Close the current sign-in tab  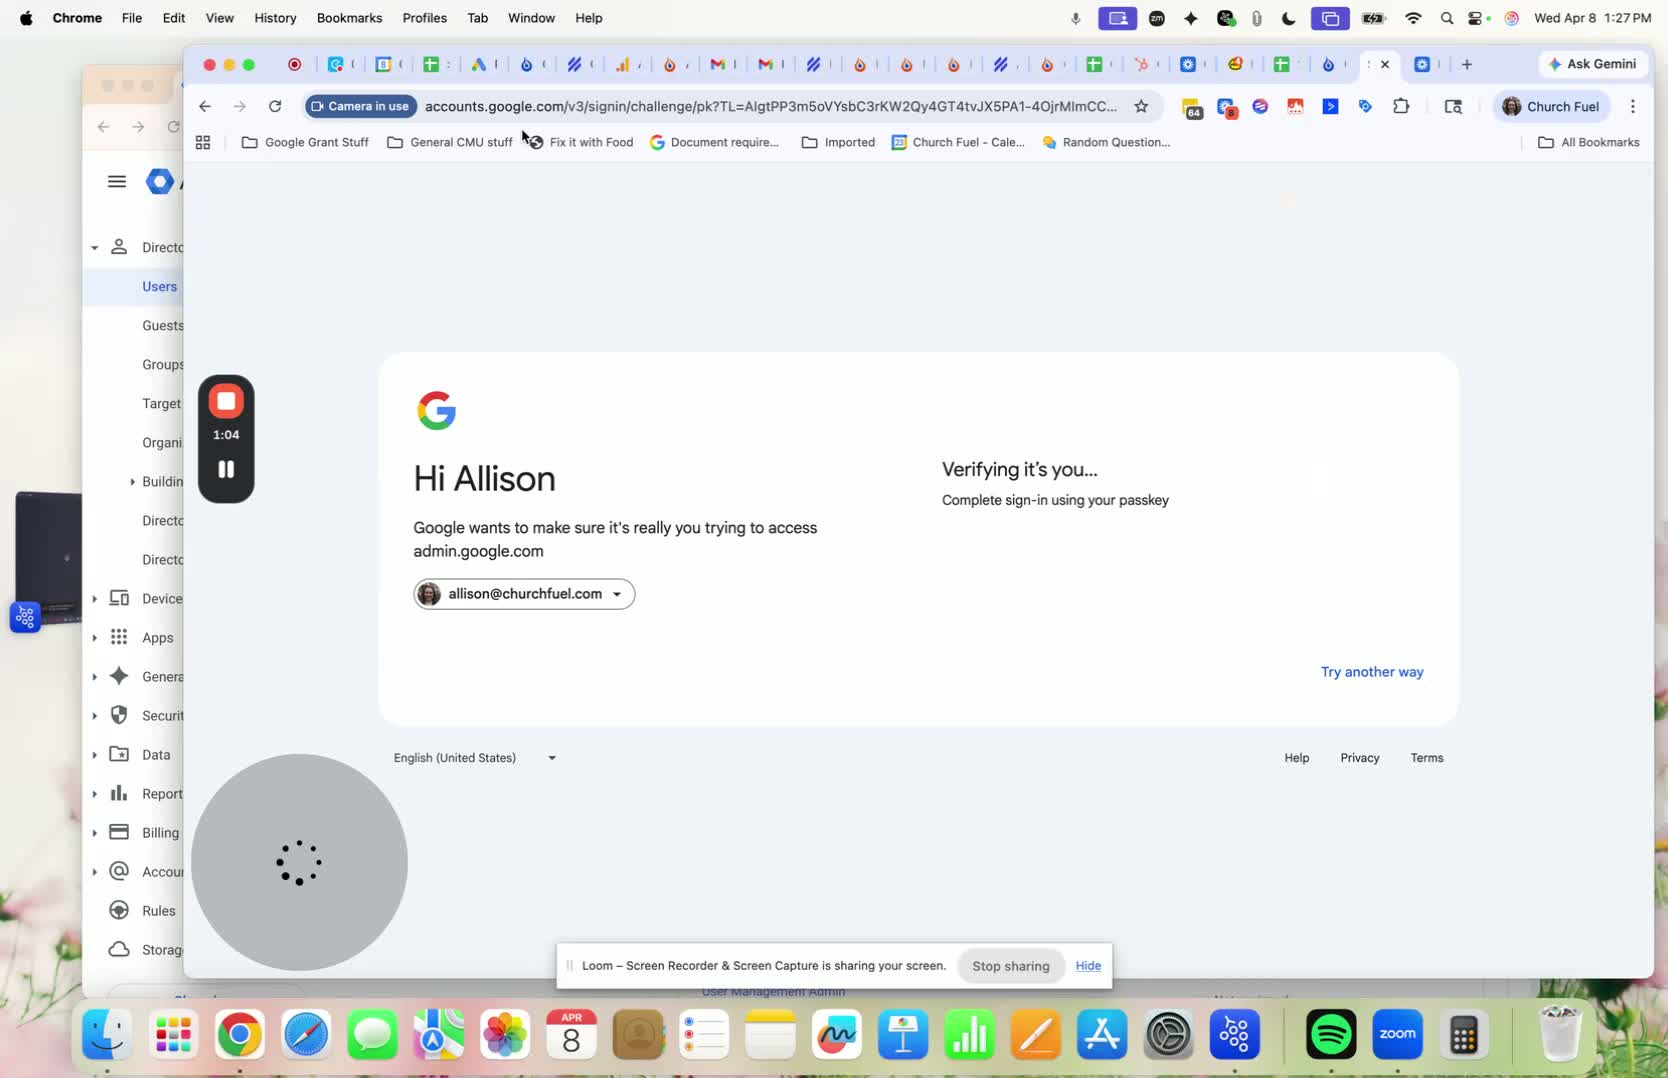1385,64
